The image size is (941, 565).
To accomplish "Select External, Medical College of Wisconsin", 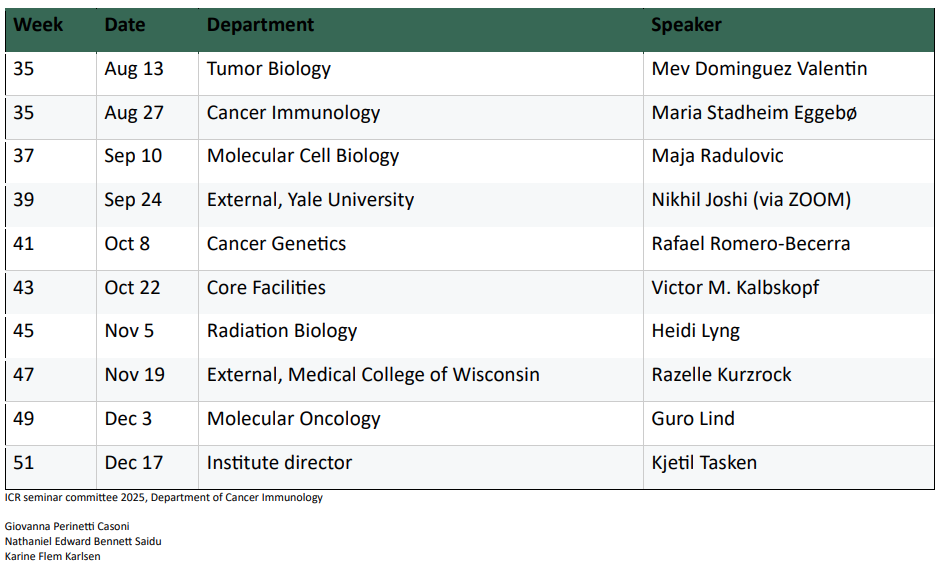I will coord(373,375).
